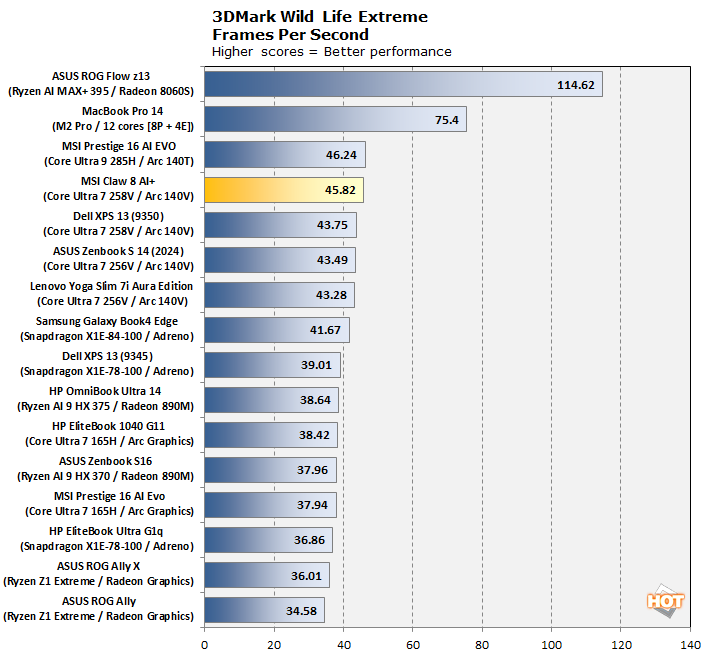Click the MSI Prestige 16 AI EVO label

pos(119,146)
